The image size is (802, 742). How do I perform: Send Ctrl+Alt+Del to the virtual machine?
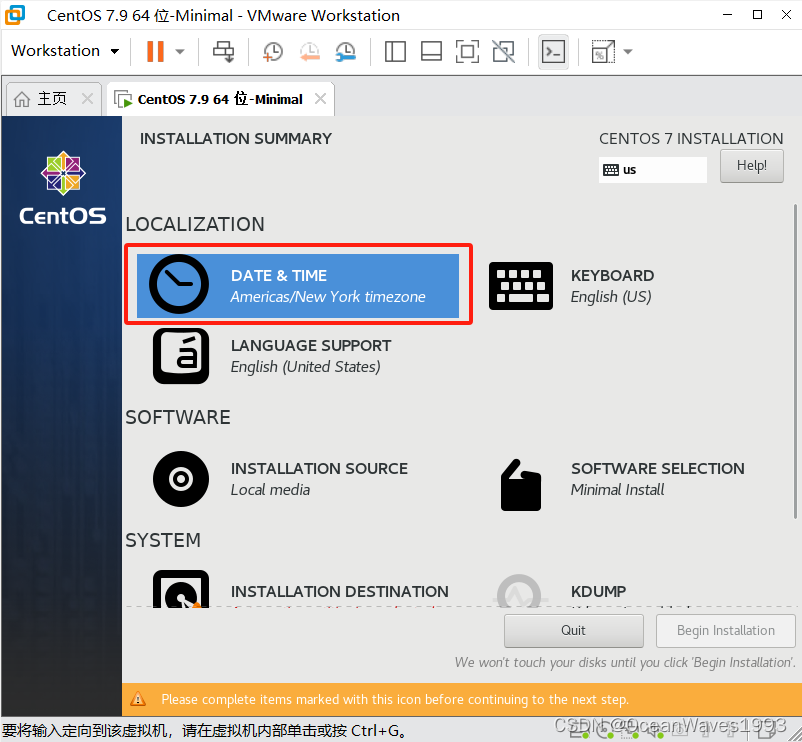click(x=224, y=51)
